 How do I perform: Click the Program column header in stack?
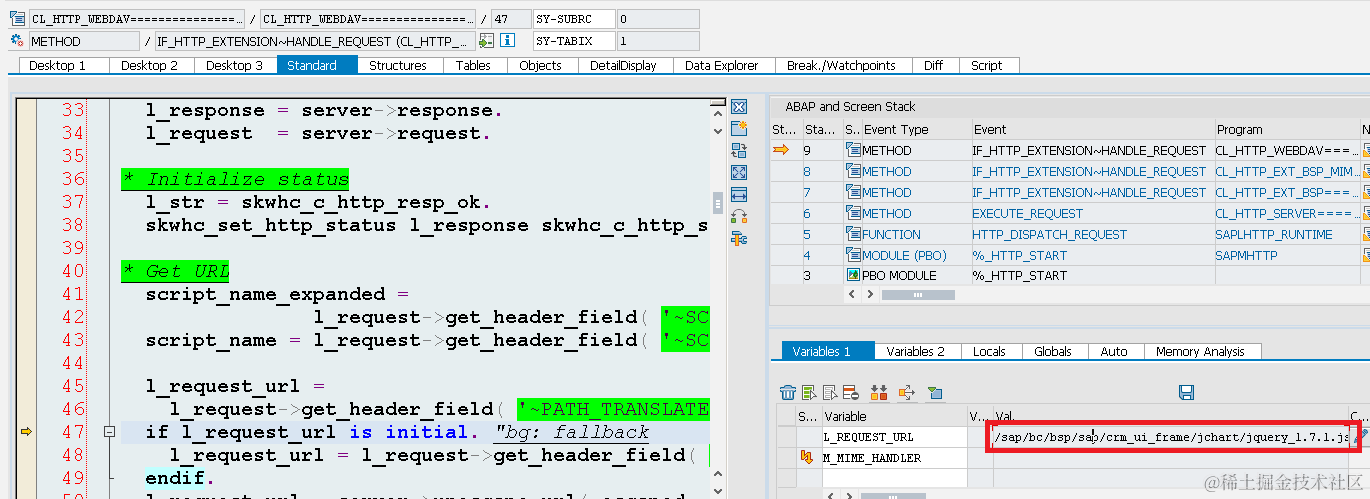1286,129
